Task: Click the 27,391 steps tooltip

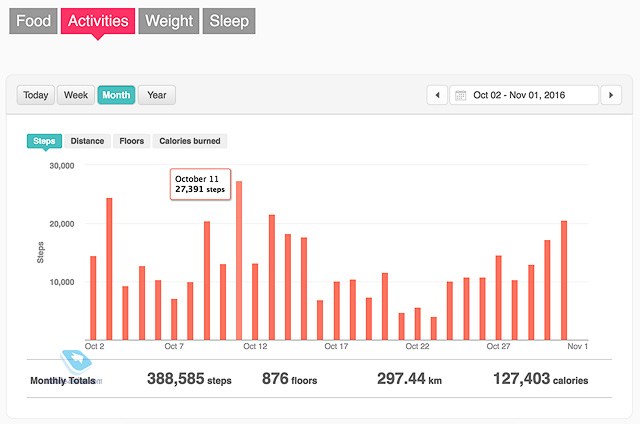Action: [x=200, y=184]
